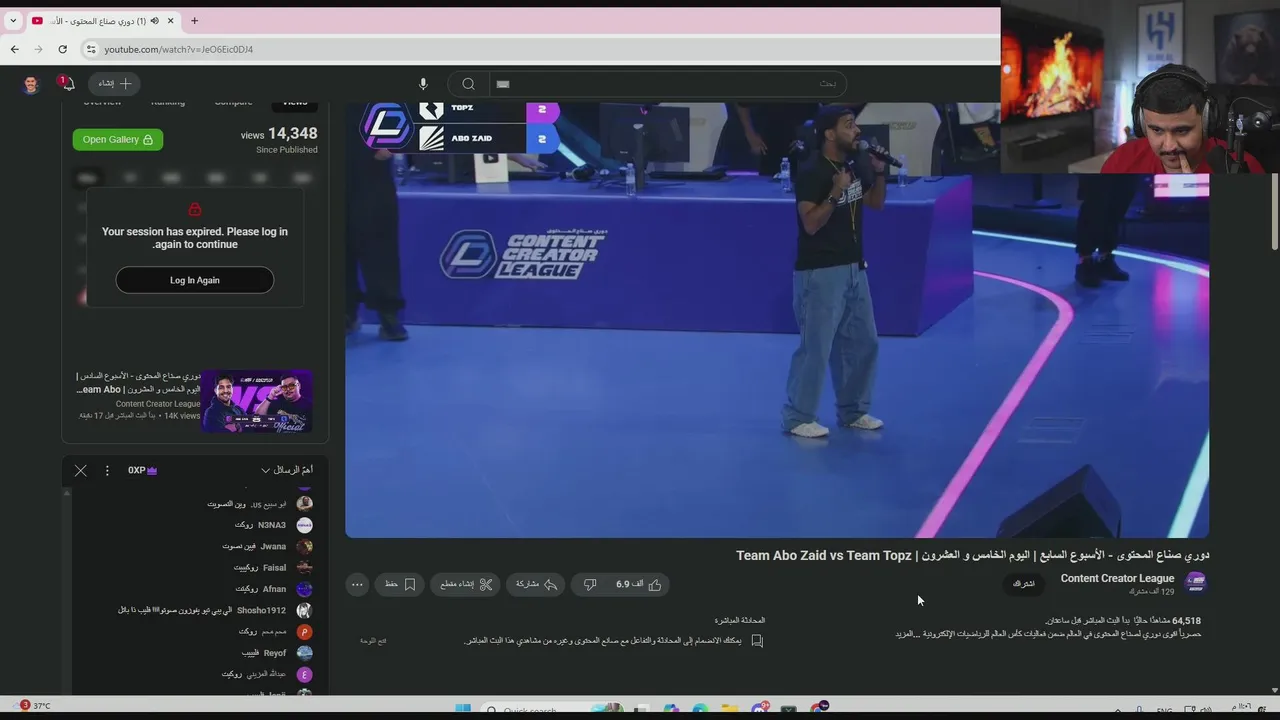Open the Content Creator League link under sidebar video
This screenshot has width=1280, height=720.
coord(158,404)
